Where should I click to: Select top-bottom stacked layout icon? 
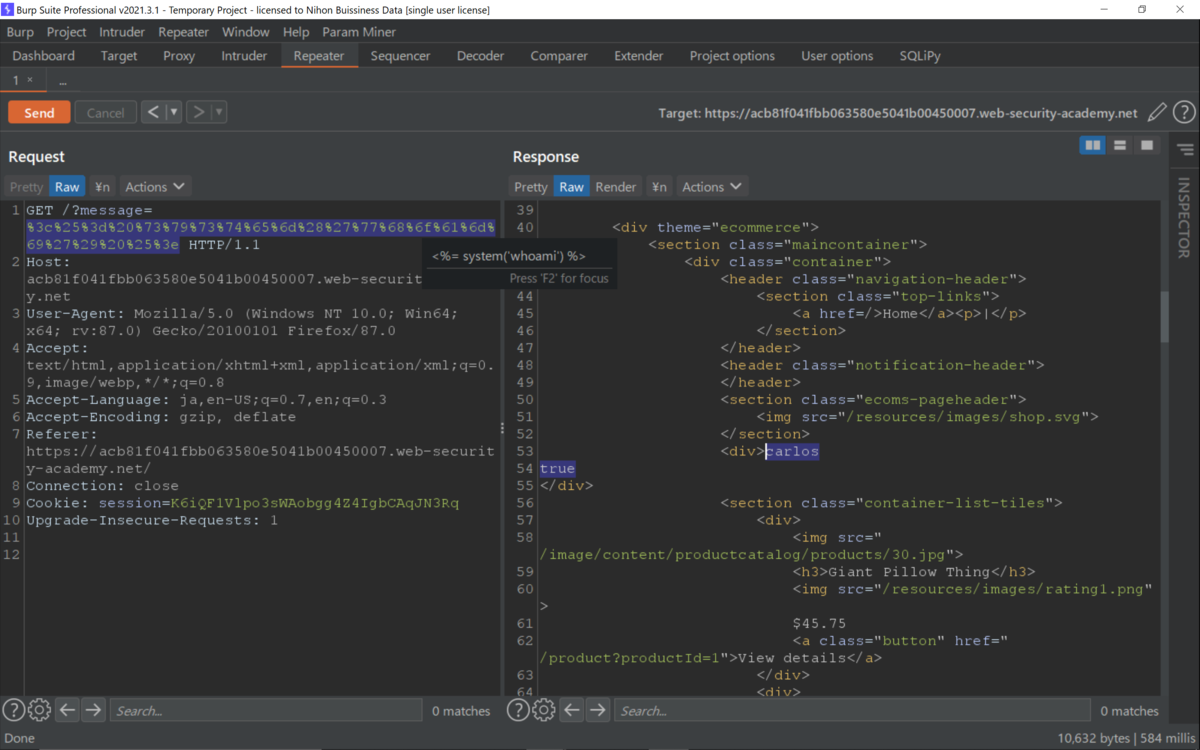pos(1120,146)
